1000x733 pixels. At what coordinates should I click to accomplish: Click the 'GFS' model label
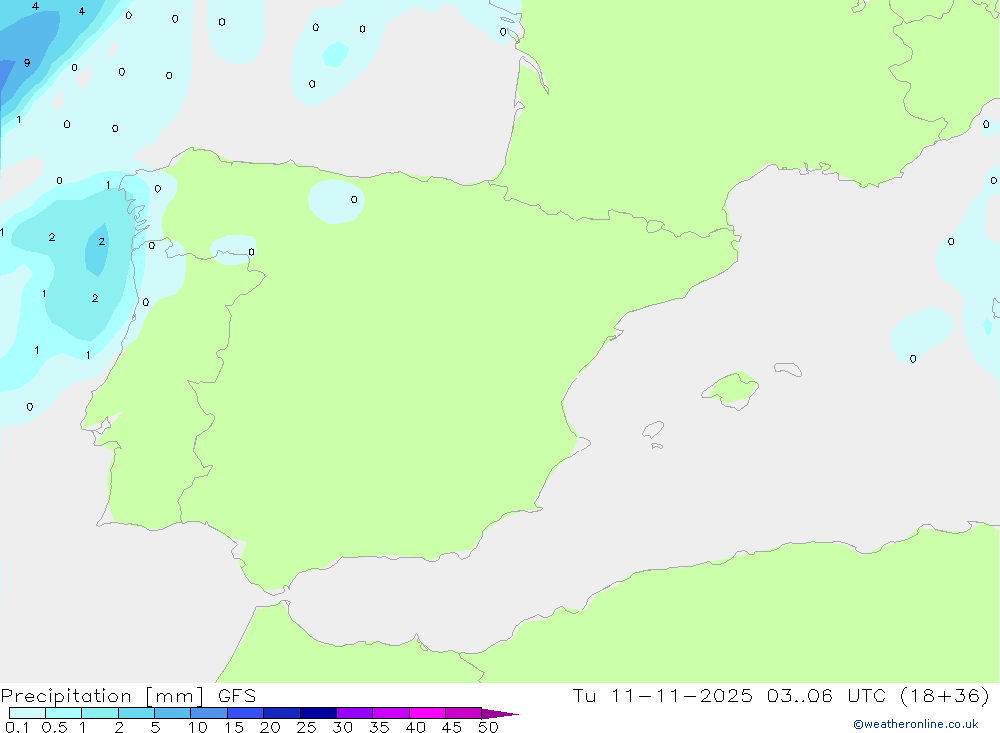[x=237, y=696]
